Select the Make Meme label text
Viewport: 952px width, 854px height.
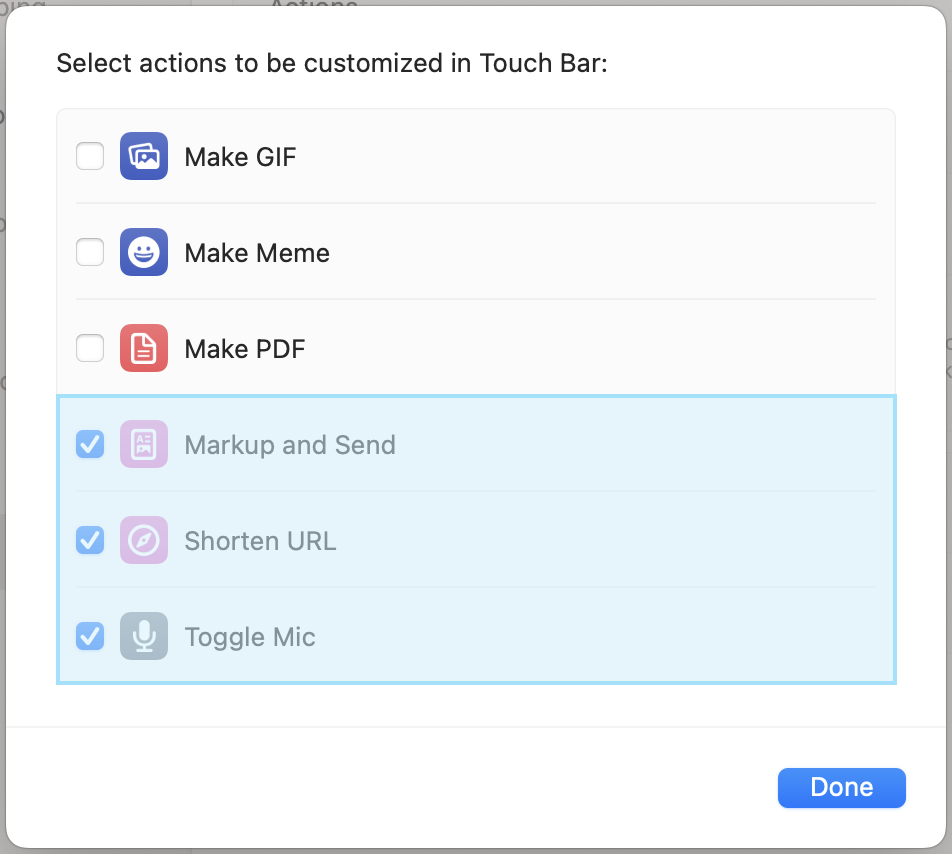[257, 253]
